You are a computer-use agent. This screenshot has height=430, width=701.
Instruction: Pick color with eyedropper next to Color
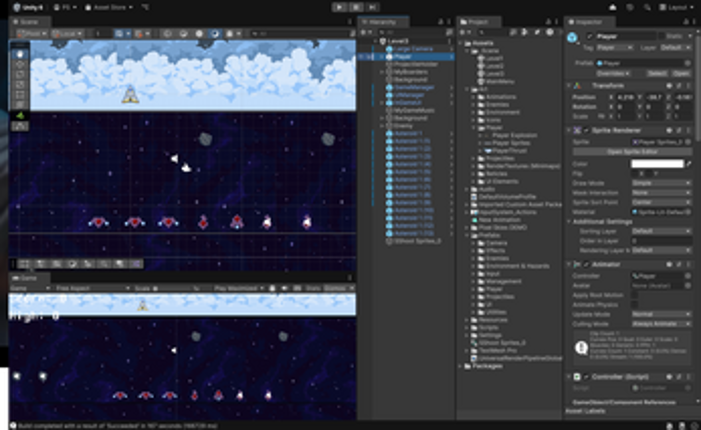688,164
